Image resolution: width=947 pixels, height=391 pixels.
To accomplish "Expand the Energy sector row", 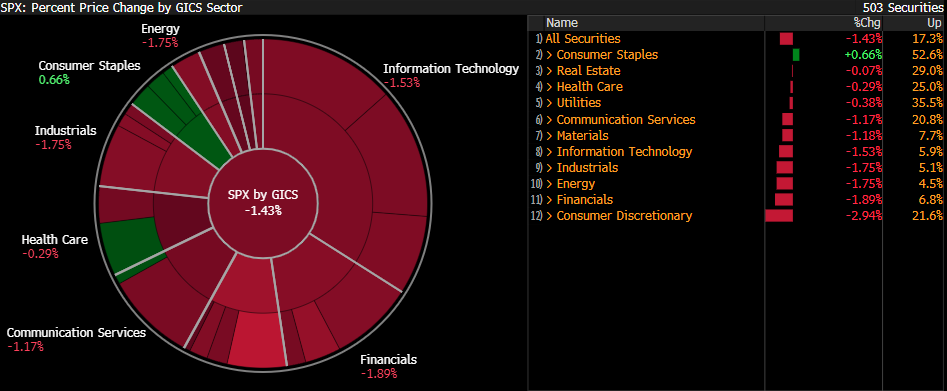I will click(x=549, y=184).
